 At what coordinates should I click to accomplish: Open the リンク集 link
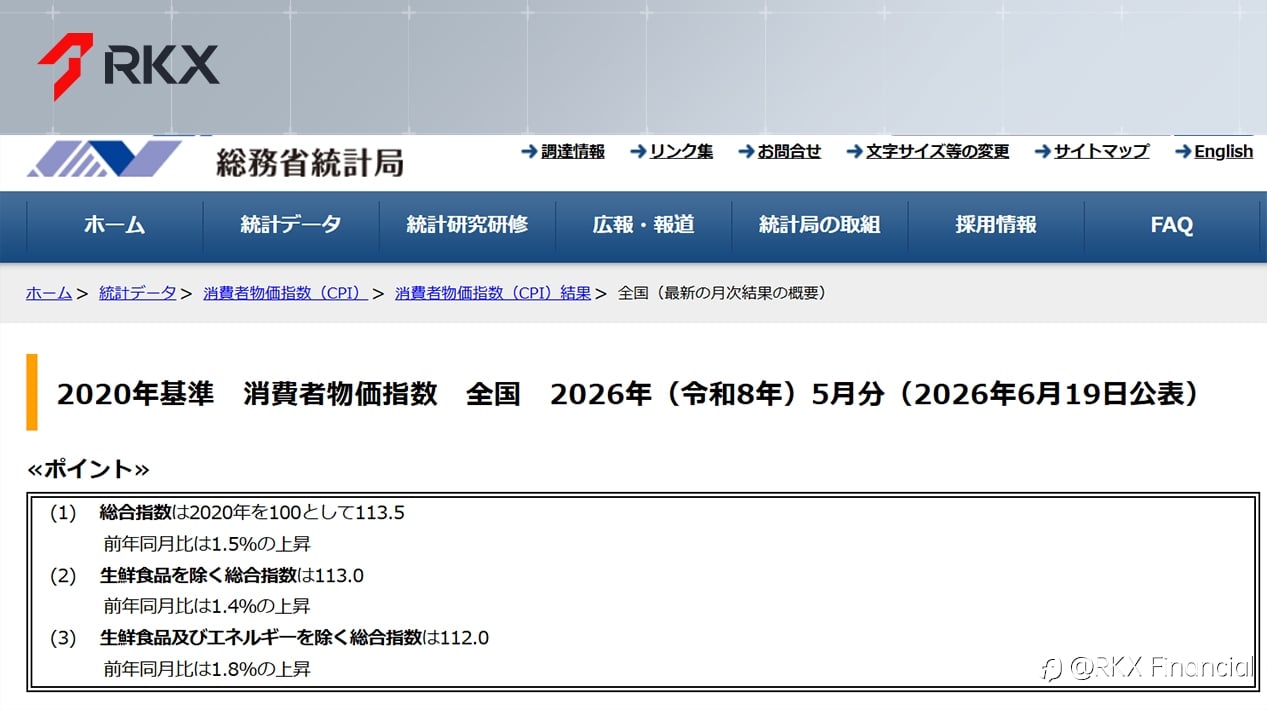[681, 152]
